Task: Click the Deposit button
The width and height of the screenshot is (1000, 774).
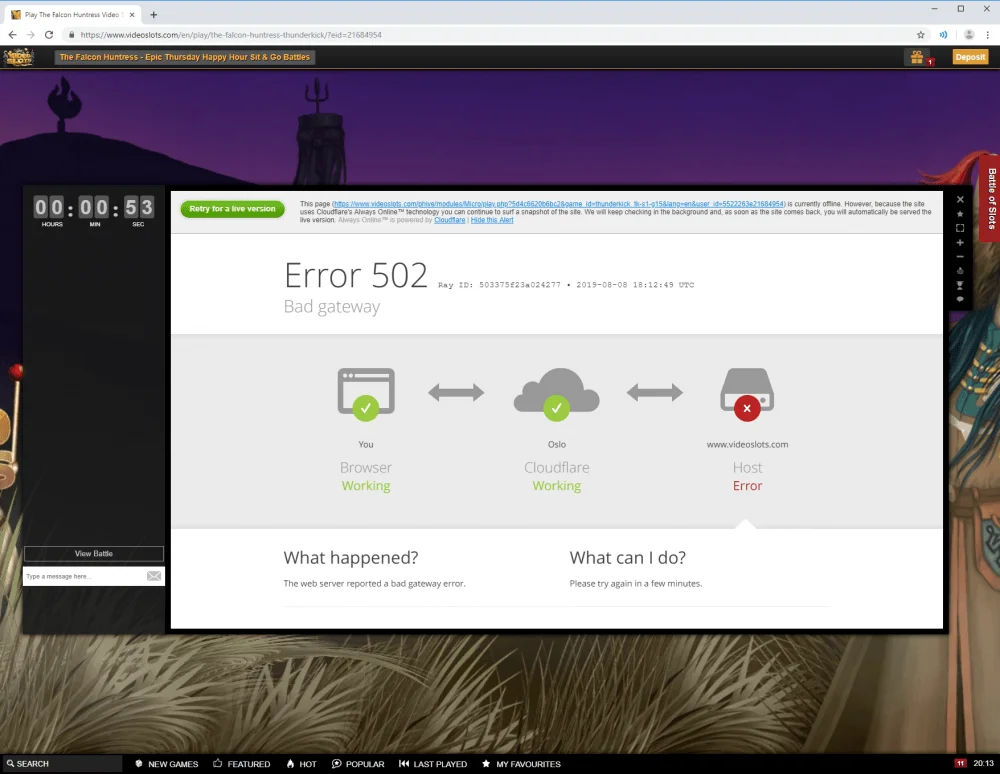Action: coord(970,57)
